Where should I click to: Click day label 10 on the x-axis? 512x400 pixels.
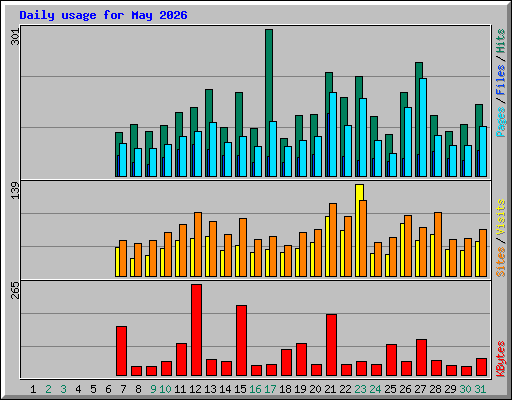pyautogui.click(x=165, y=389)
